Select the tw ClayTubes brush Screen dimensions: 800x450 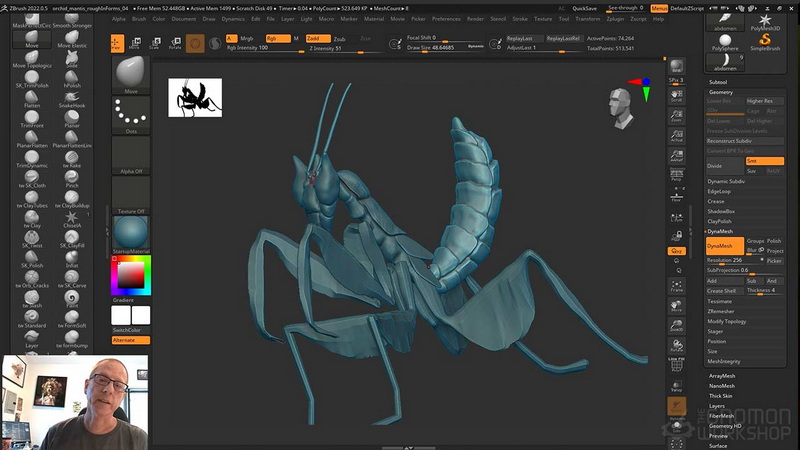point(32,199)
